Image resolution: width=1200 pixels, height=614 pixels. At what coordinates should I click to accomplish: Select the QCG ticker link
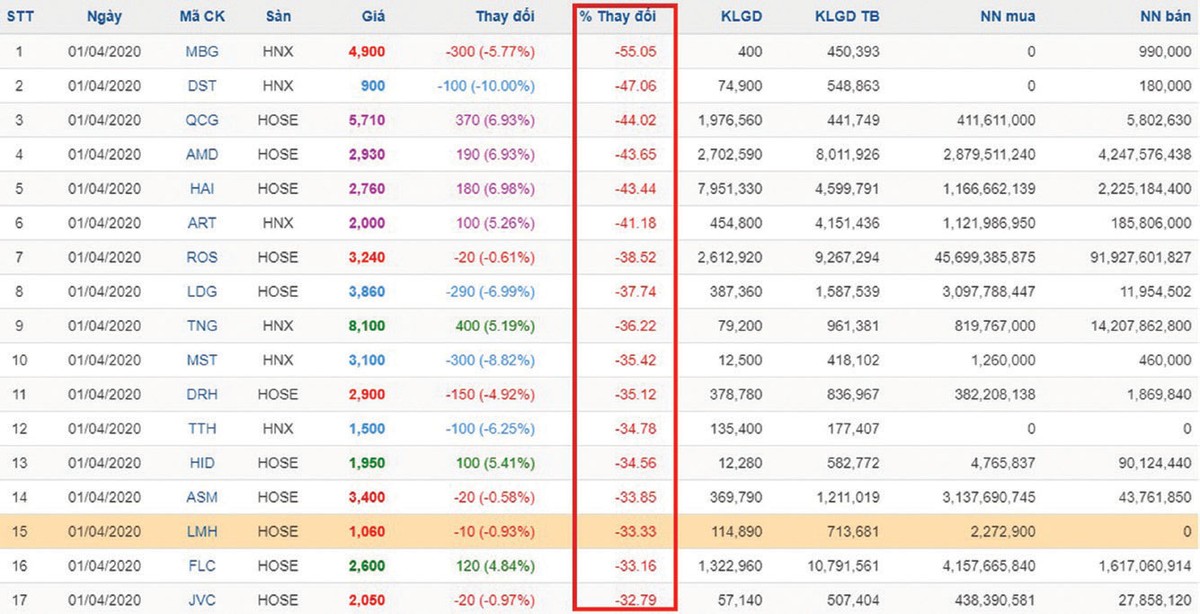[202, 120]
